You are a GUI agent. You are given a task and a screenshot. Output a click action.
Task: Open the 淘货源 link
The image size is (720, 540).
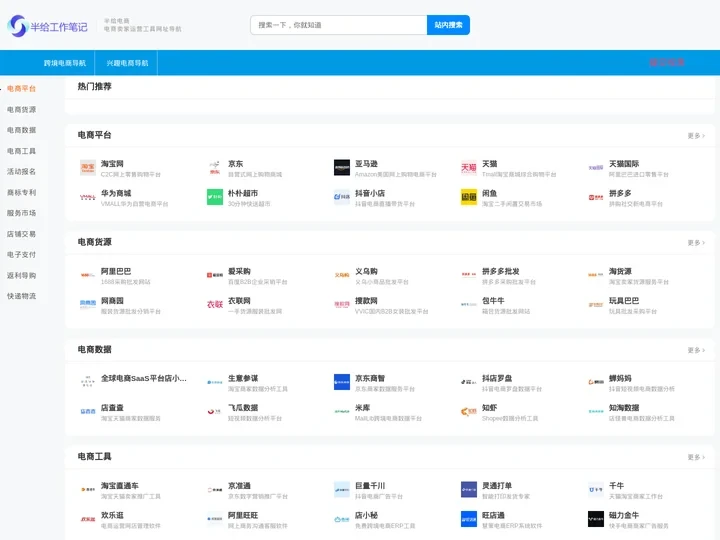click(620, 271)
